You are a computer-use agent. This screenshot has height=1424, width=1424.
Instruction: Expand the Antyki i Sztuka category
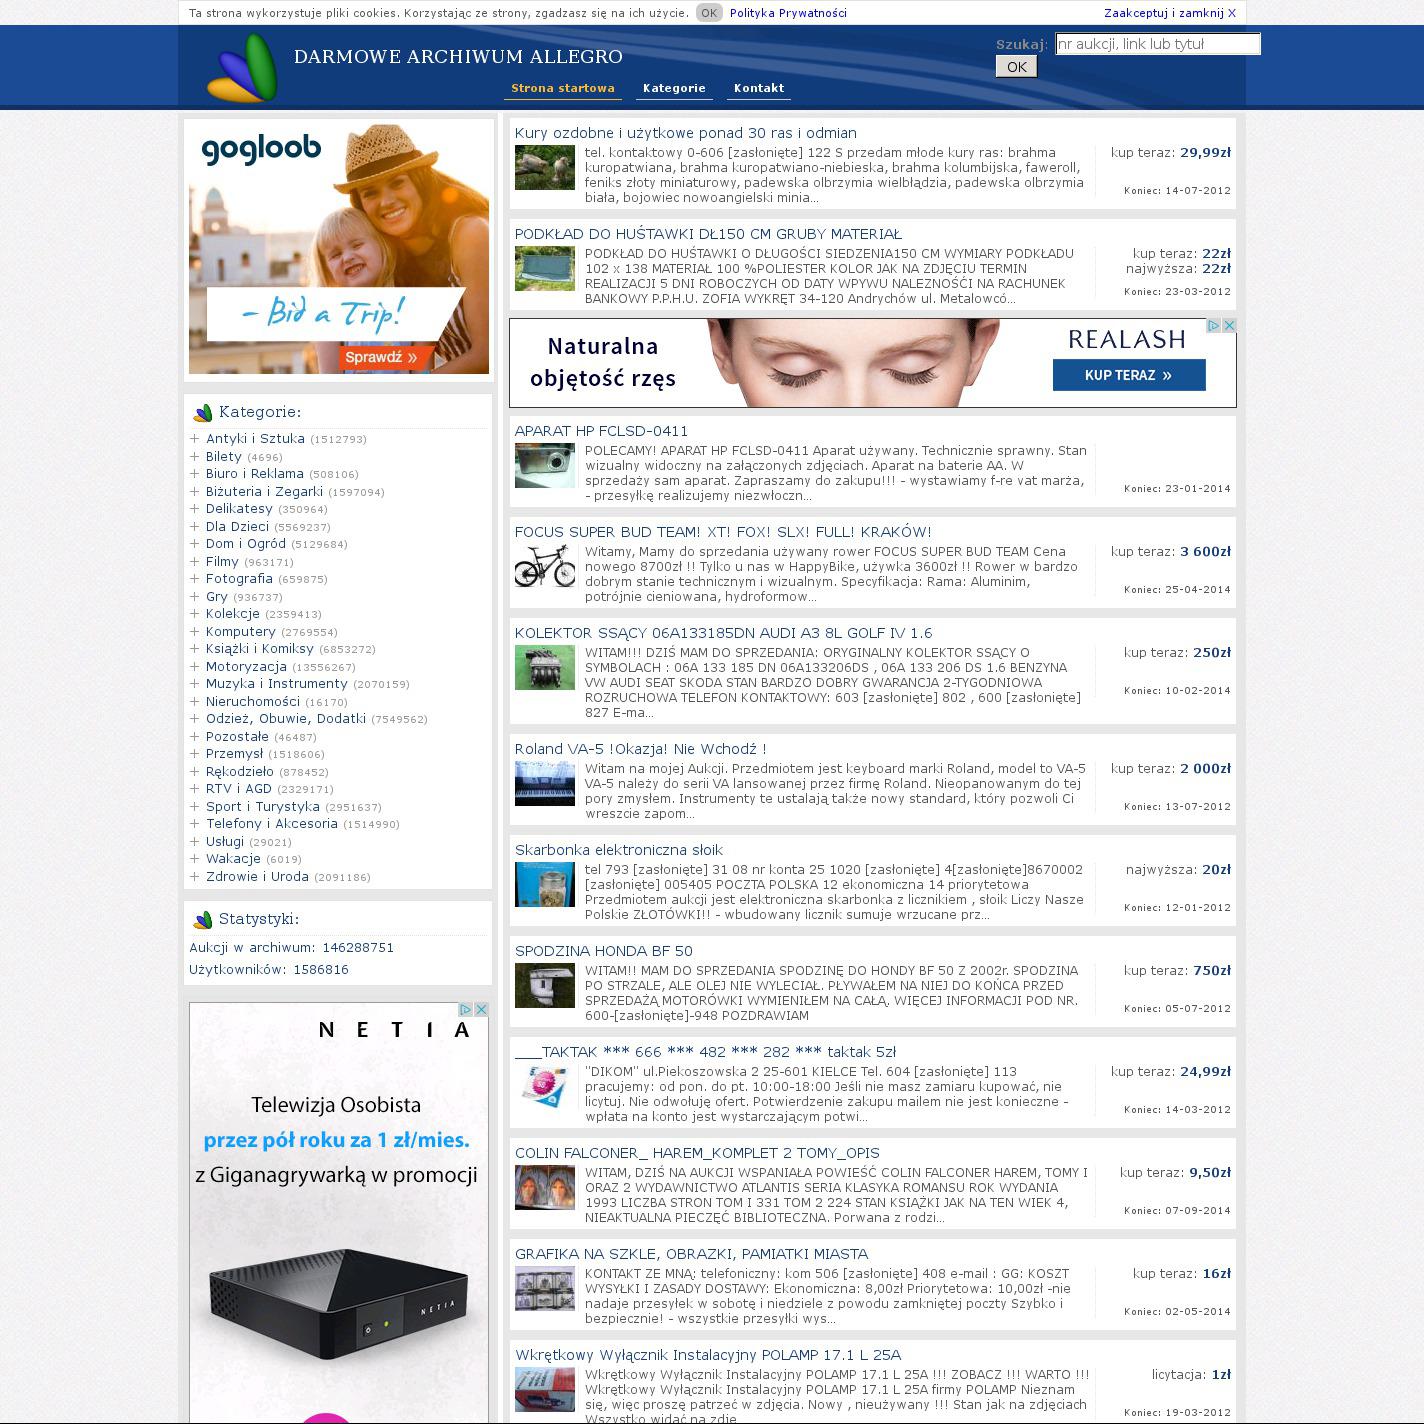tap(195, 439)
